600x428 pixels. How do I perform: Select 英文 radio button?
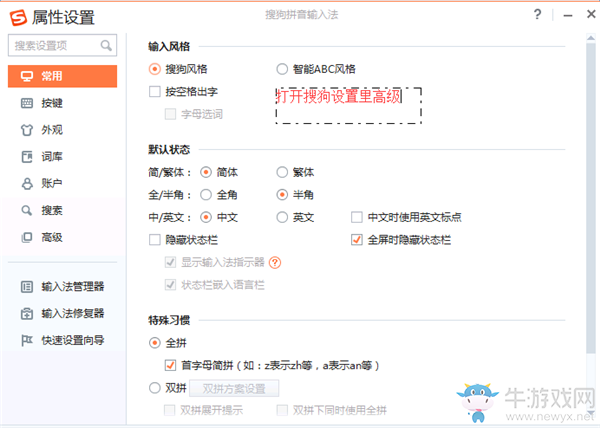(282, 217)
